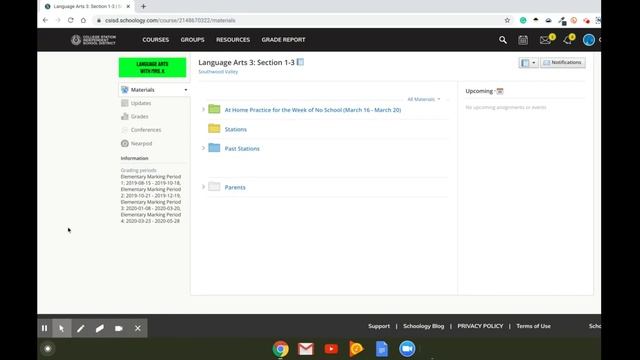Expand the Past Stations folder
This screenshot has height=360, width=640.
coord(203,148)
